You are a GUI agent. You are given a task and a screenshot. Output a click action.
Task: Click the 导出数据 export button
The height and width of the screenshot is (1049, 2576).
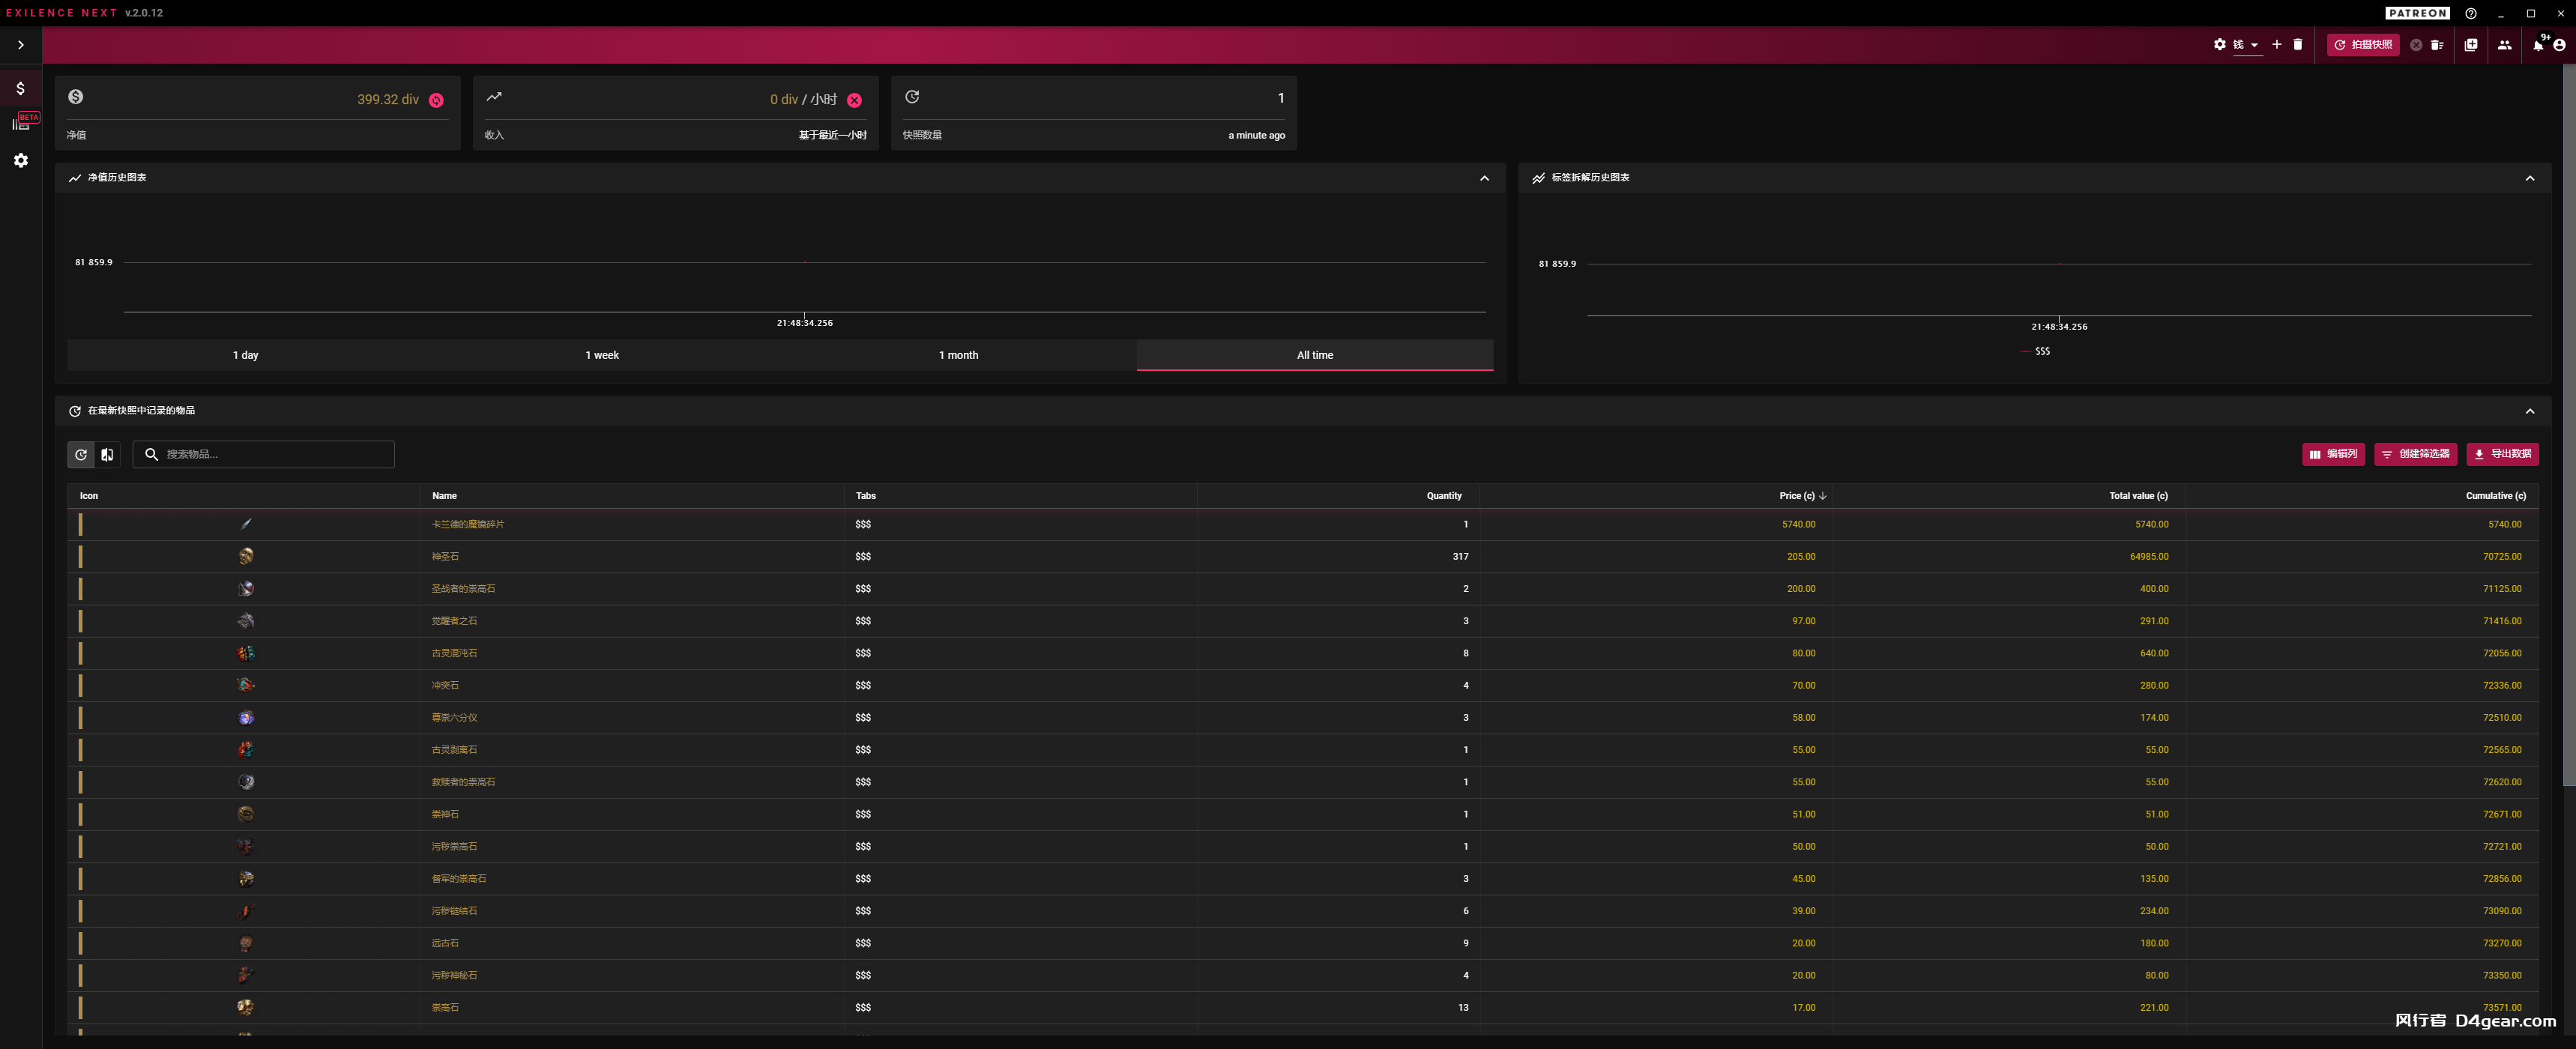tap(2502, 454)
